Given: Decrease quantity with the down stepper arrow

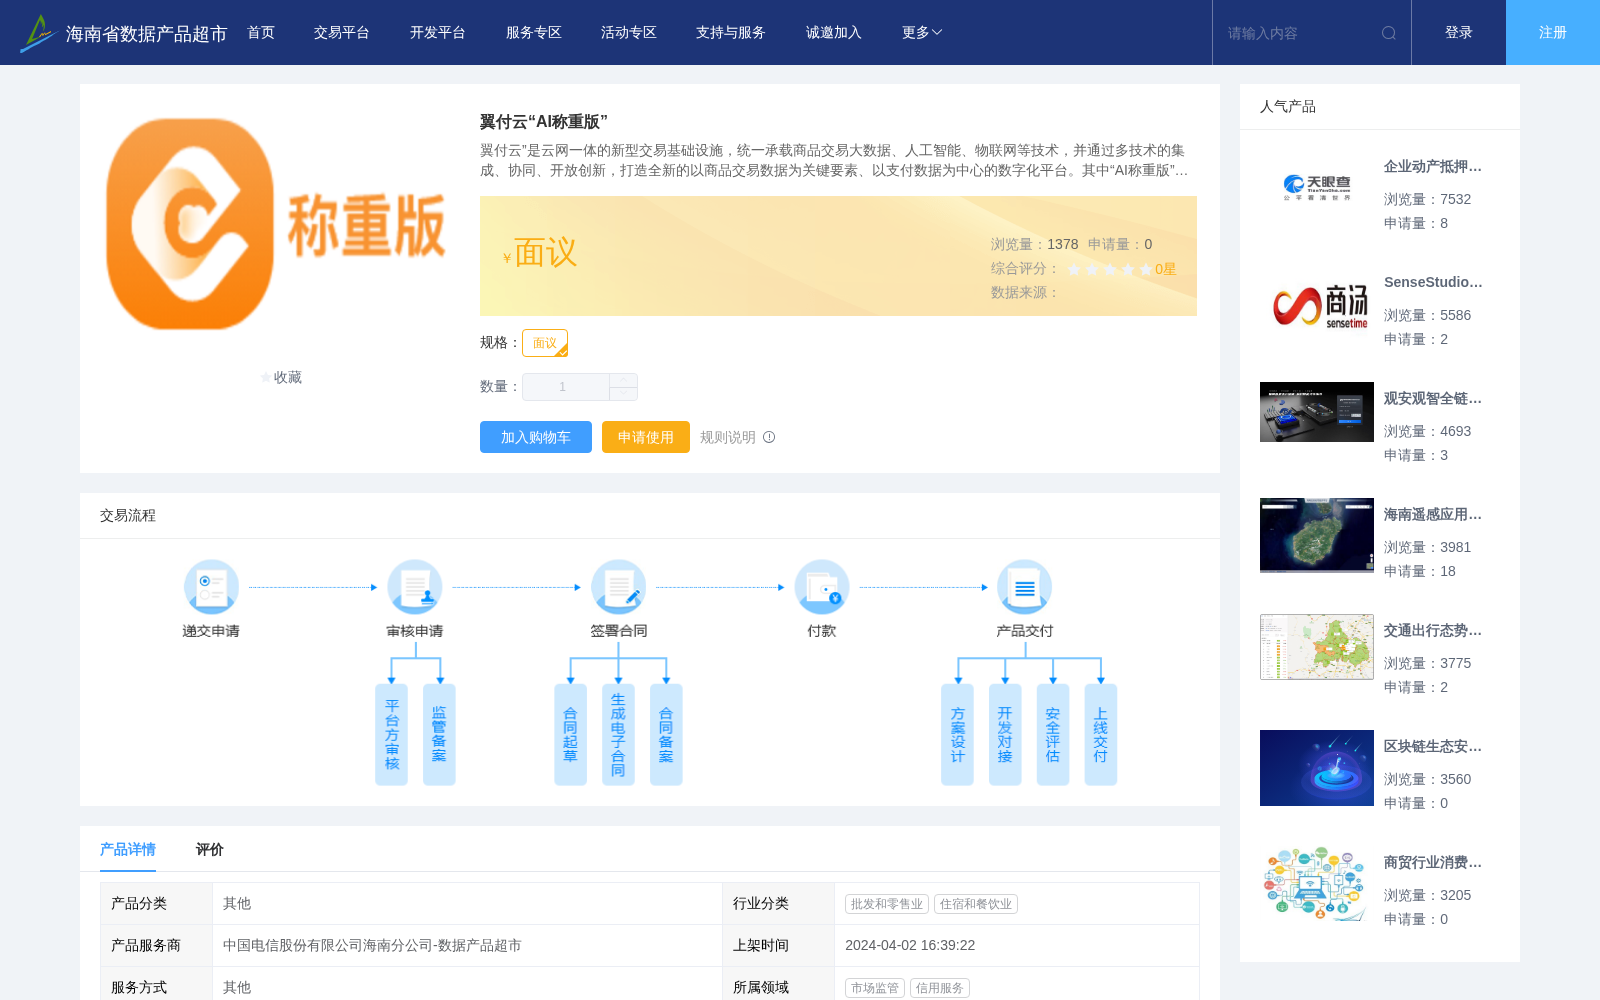Looking at the screenshot, I should pos(623,394).
